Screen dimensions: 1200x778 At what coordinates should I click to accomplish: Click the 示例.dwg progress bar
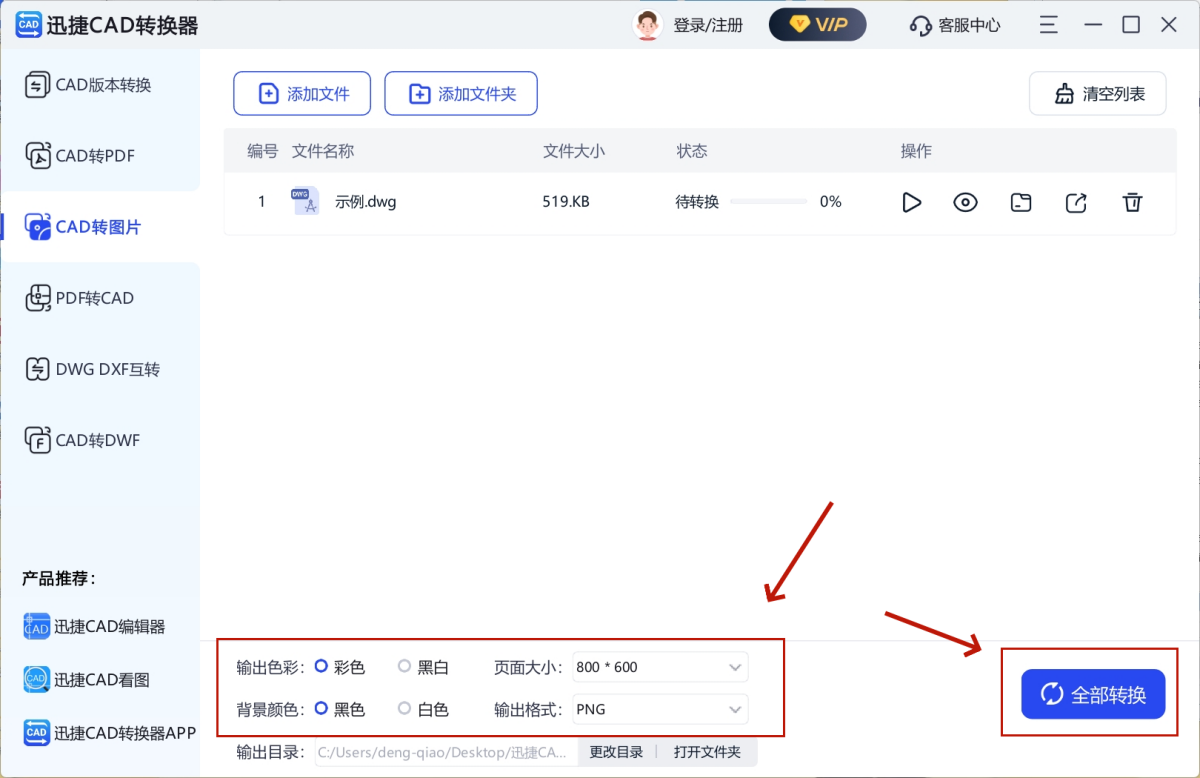tap(768, 202)
